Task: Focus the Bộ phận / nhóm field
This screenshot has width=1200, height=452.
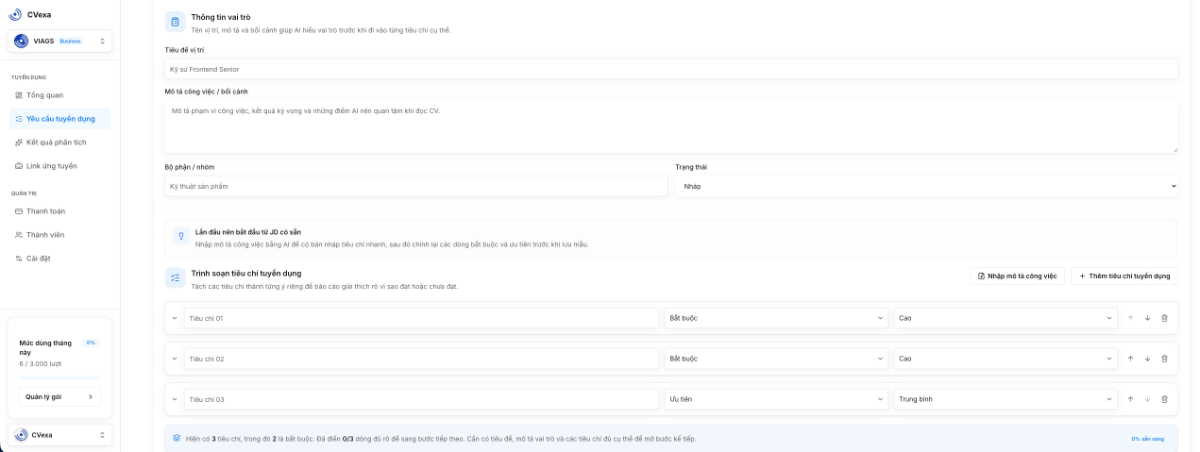Action: 416,186
